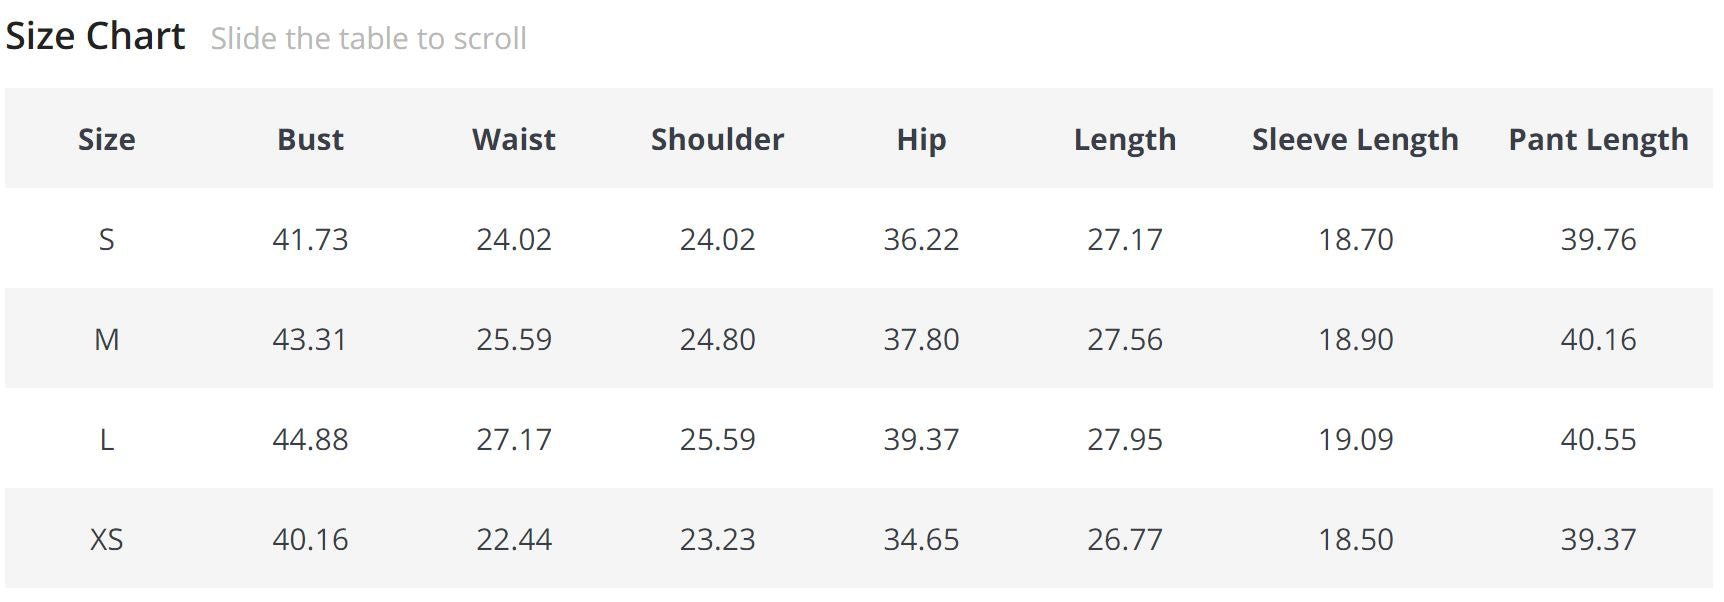Click pant length value 39.37 for XS

[1598, 539]
